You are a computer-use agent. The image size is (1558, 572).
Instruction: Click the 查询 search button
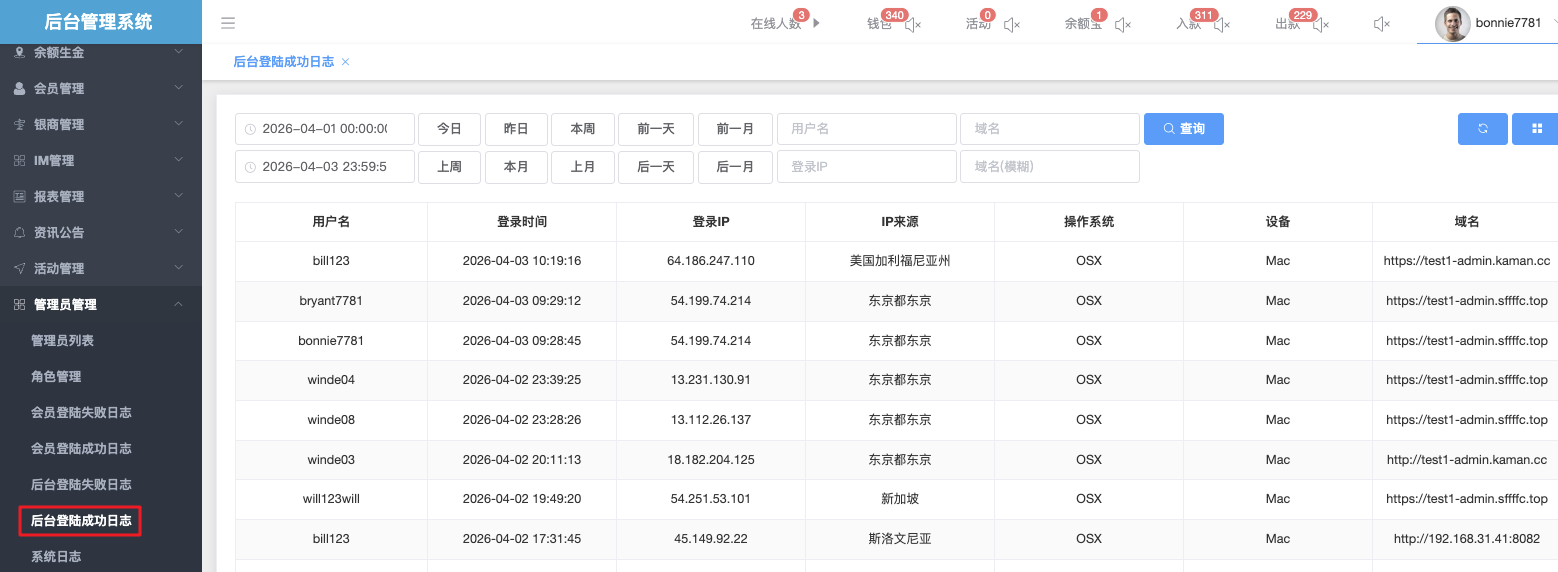[x=1183, y=129]
